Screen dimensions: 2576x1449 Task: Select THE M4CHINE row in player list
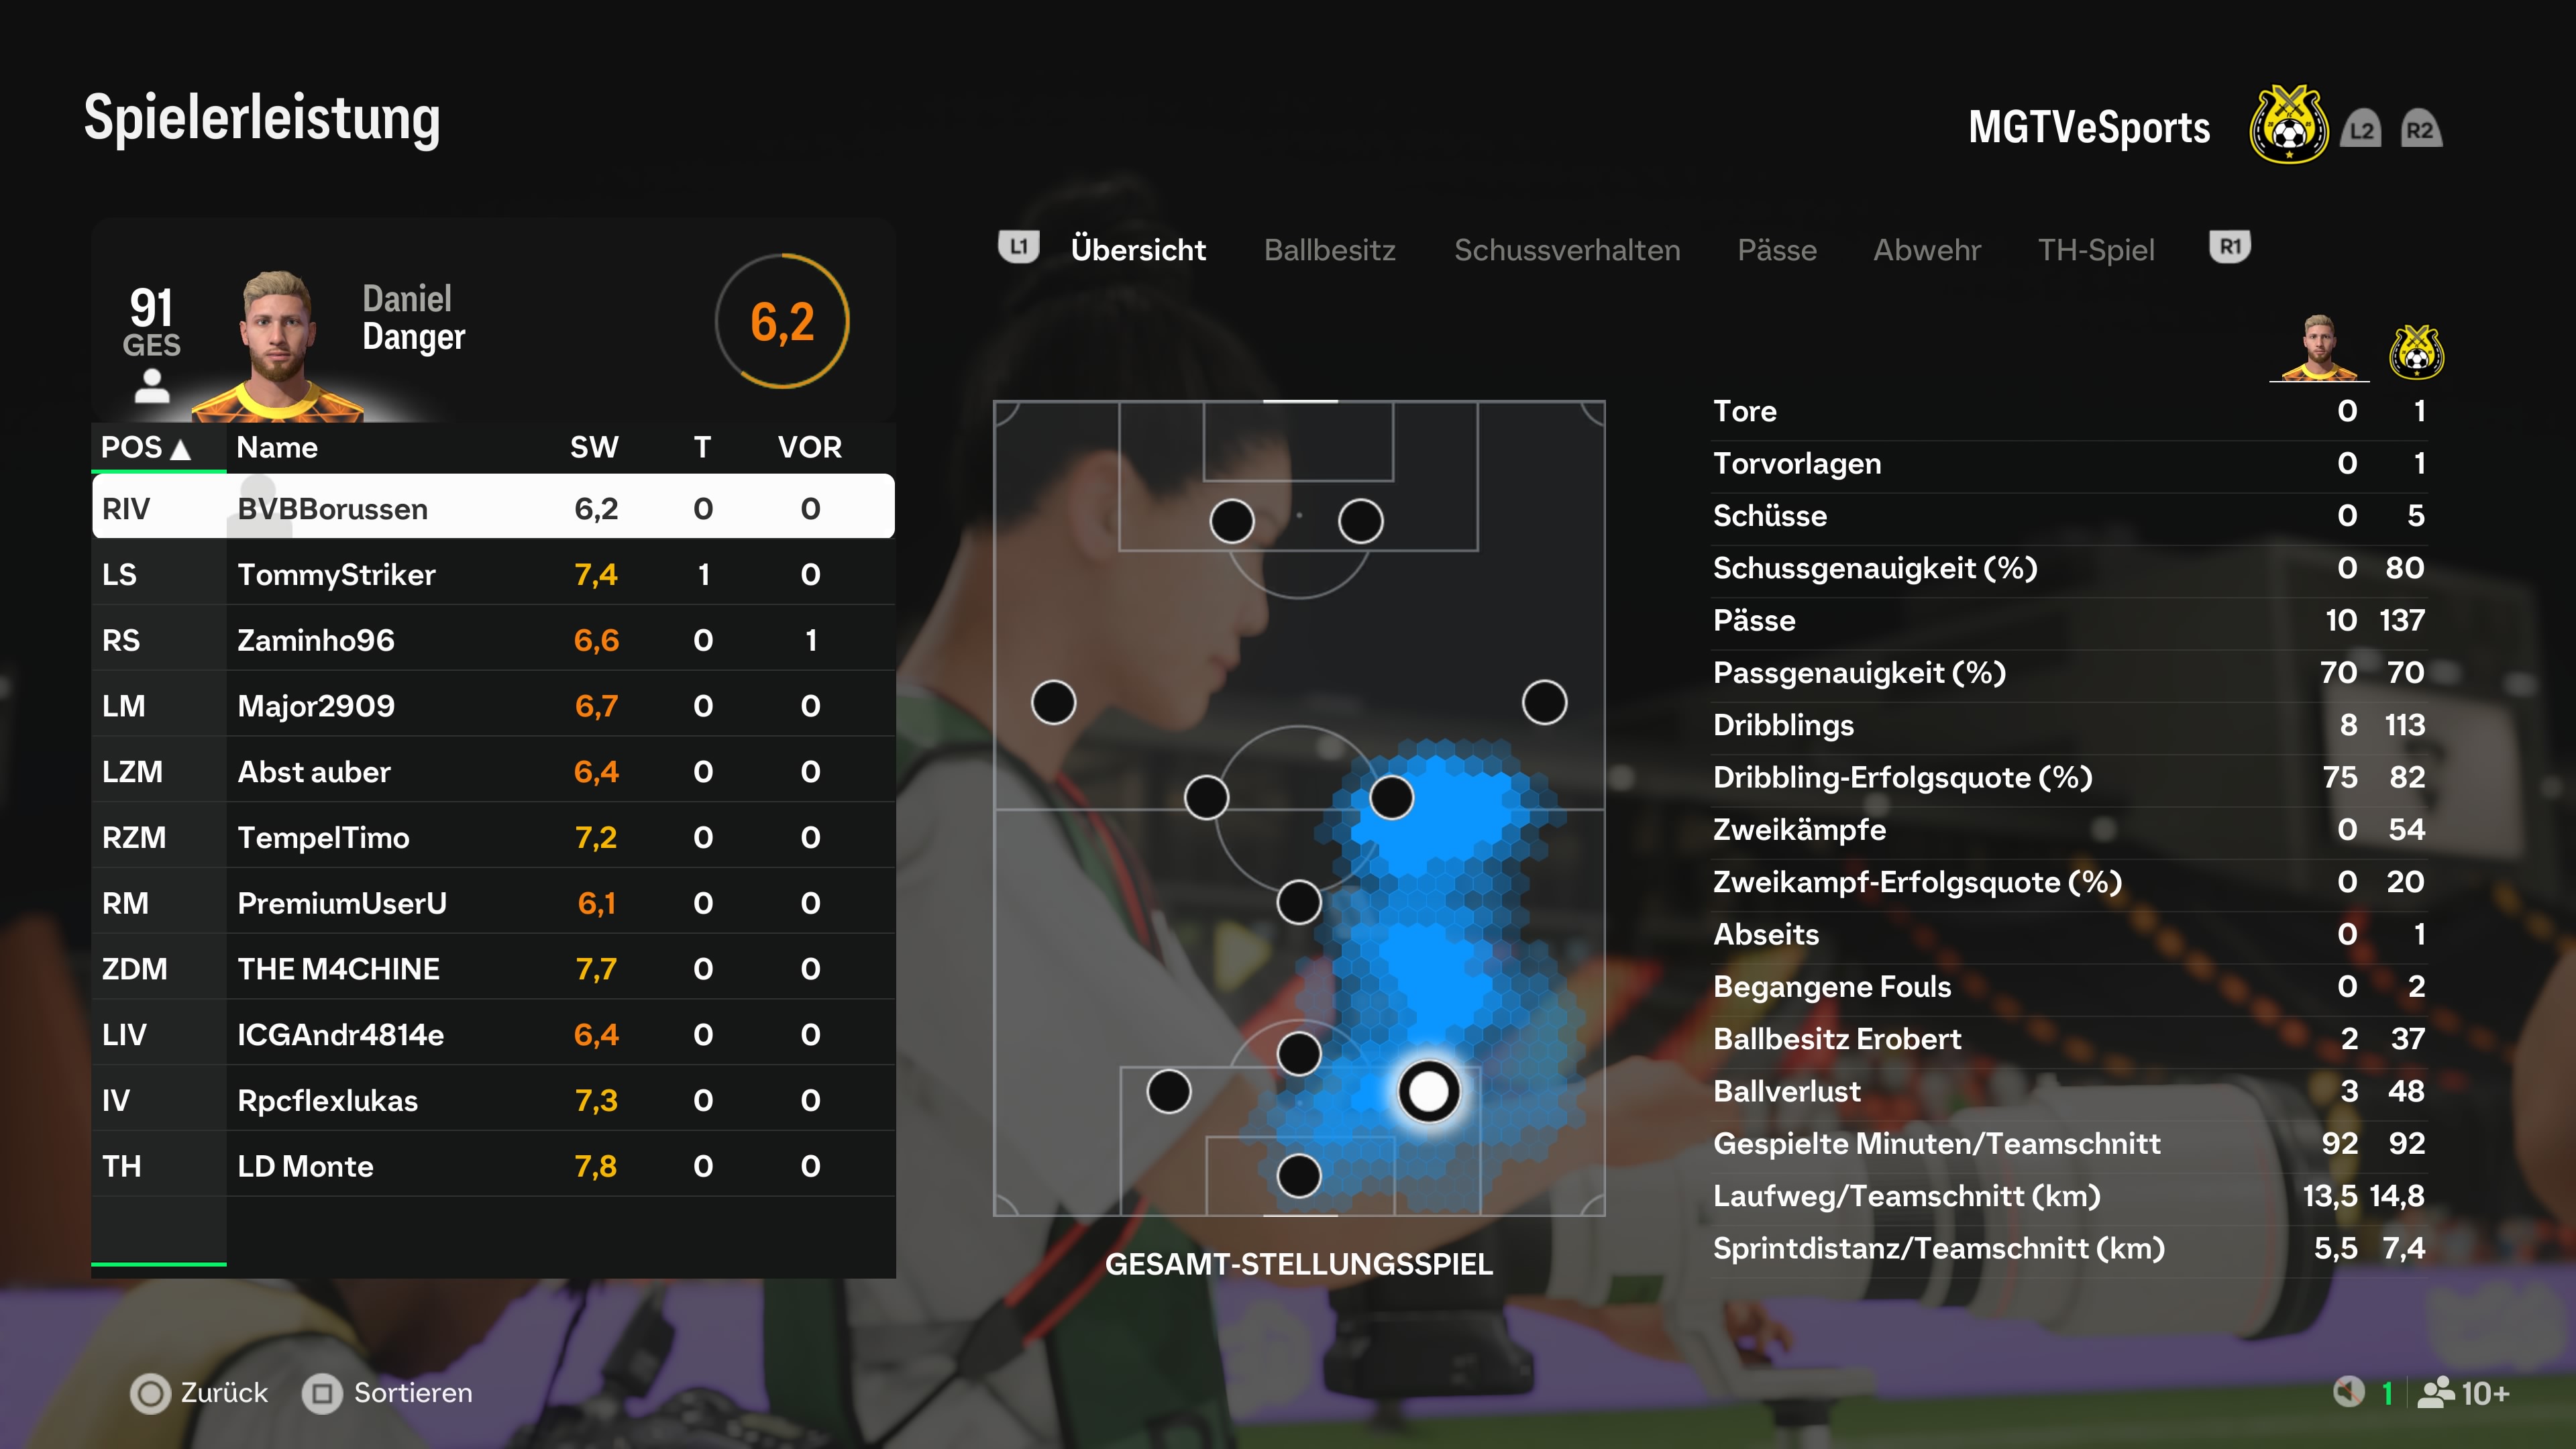(493, 968)
